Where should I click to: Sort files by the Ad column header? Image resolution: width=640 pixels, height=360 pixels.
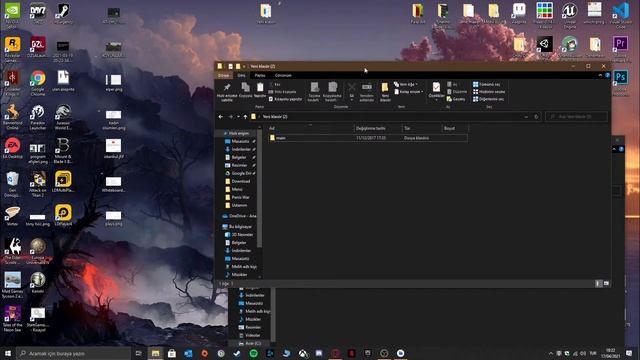[x=310, y=128]
